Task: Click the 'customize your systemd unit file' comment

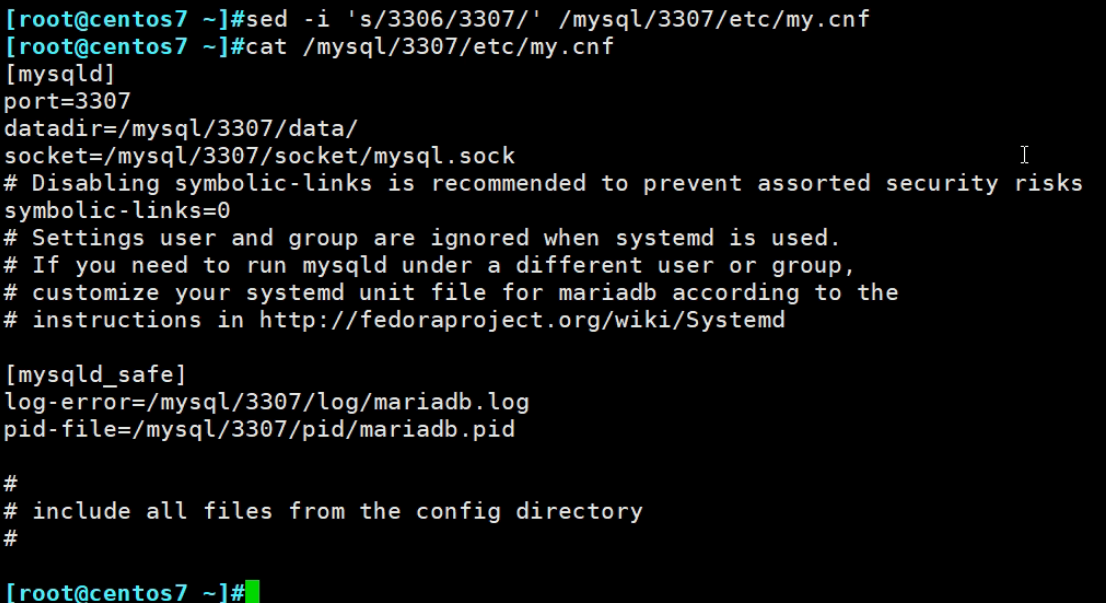Action: tap(451, 293)
